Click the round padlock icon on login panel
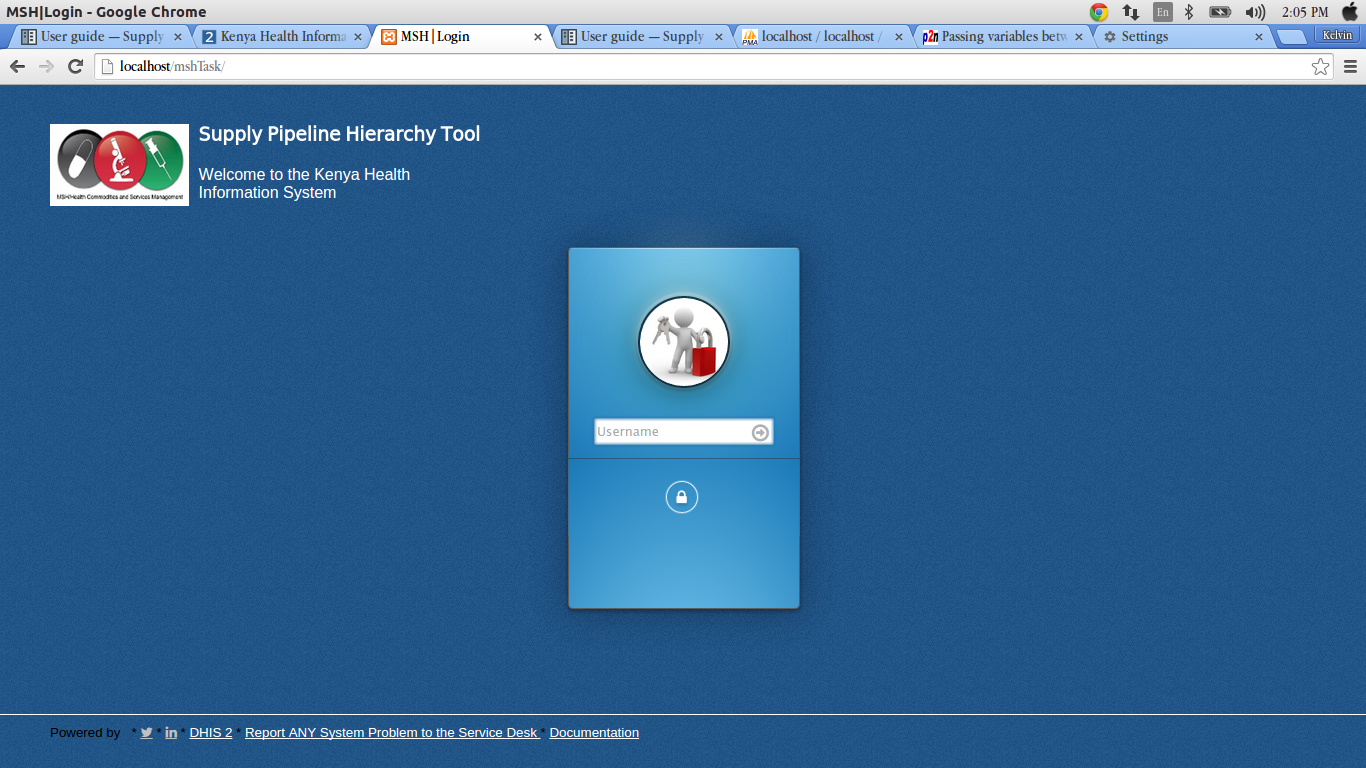1366x768 pixels. pyautogui.click(x=682, y=497)
